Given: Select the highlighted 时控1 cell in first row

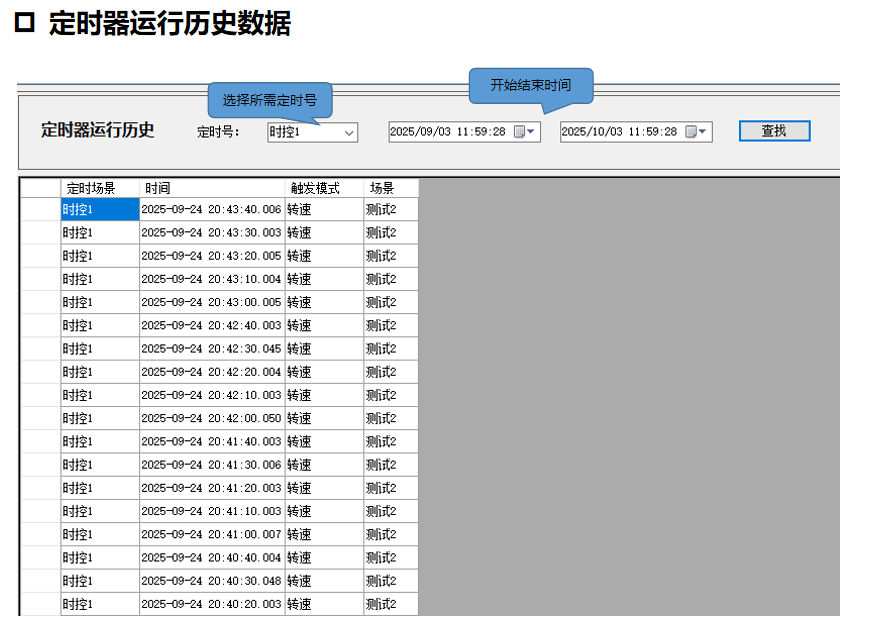Looking at the screenshot, I should coord(99,209).
